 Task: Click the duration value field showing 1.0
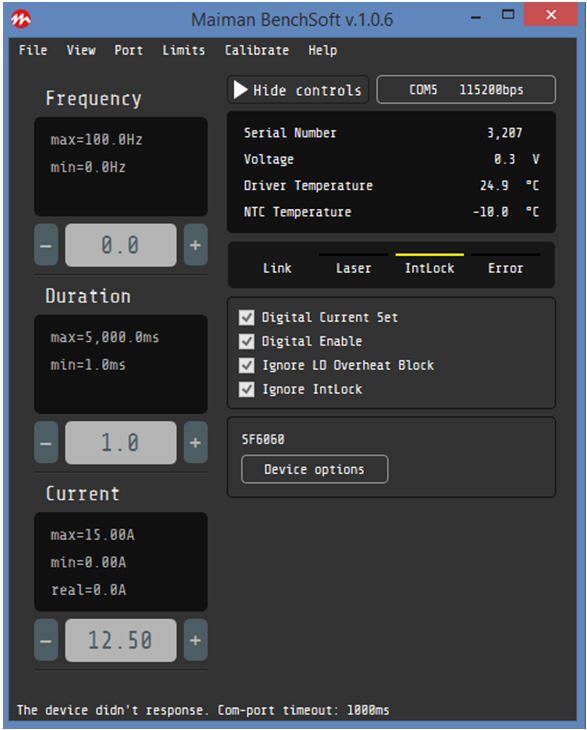(121, 442)
